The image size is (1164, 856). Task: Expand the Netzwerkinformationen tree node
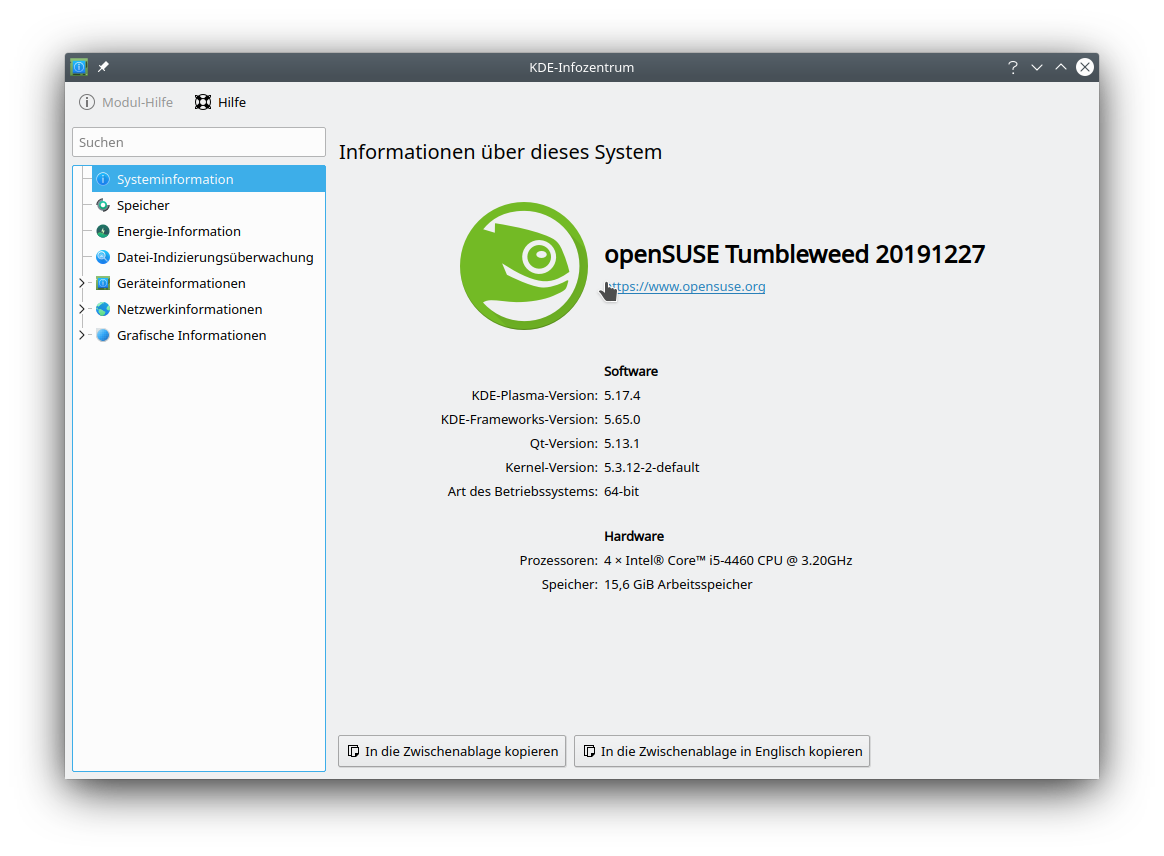pyautogui.click(x=82, y=309)
